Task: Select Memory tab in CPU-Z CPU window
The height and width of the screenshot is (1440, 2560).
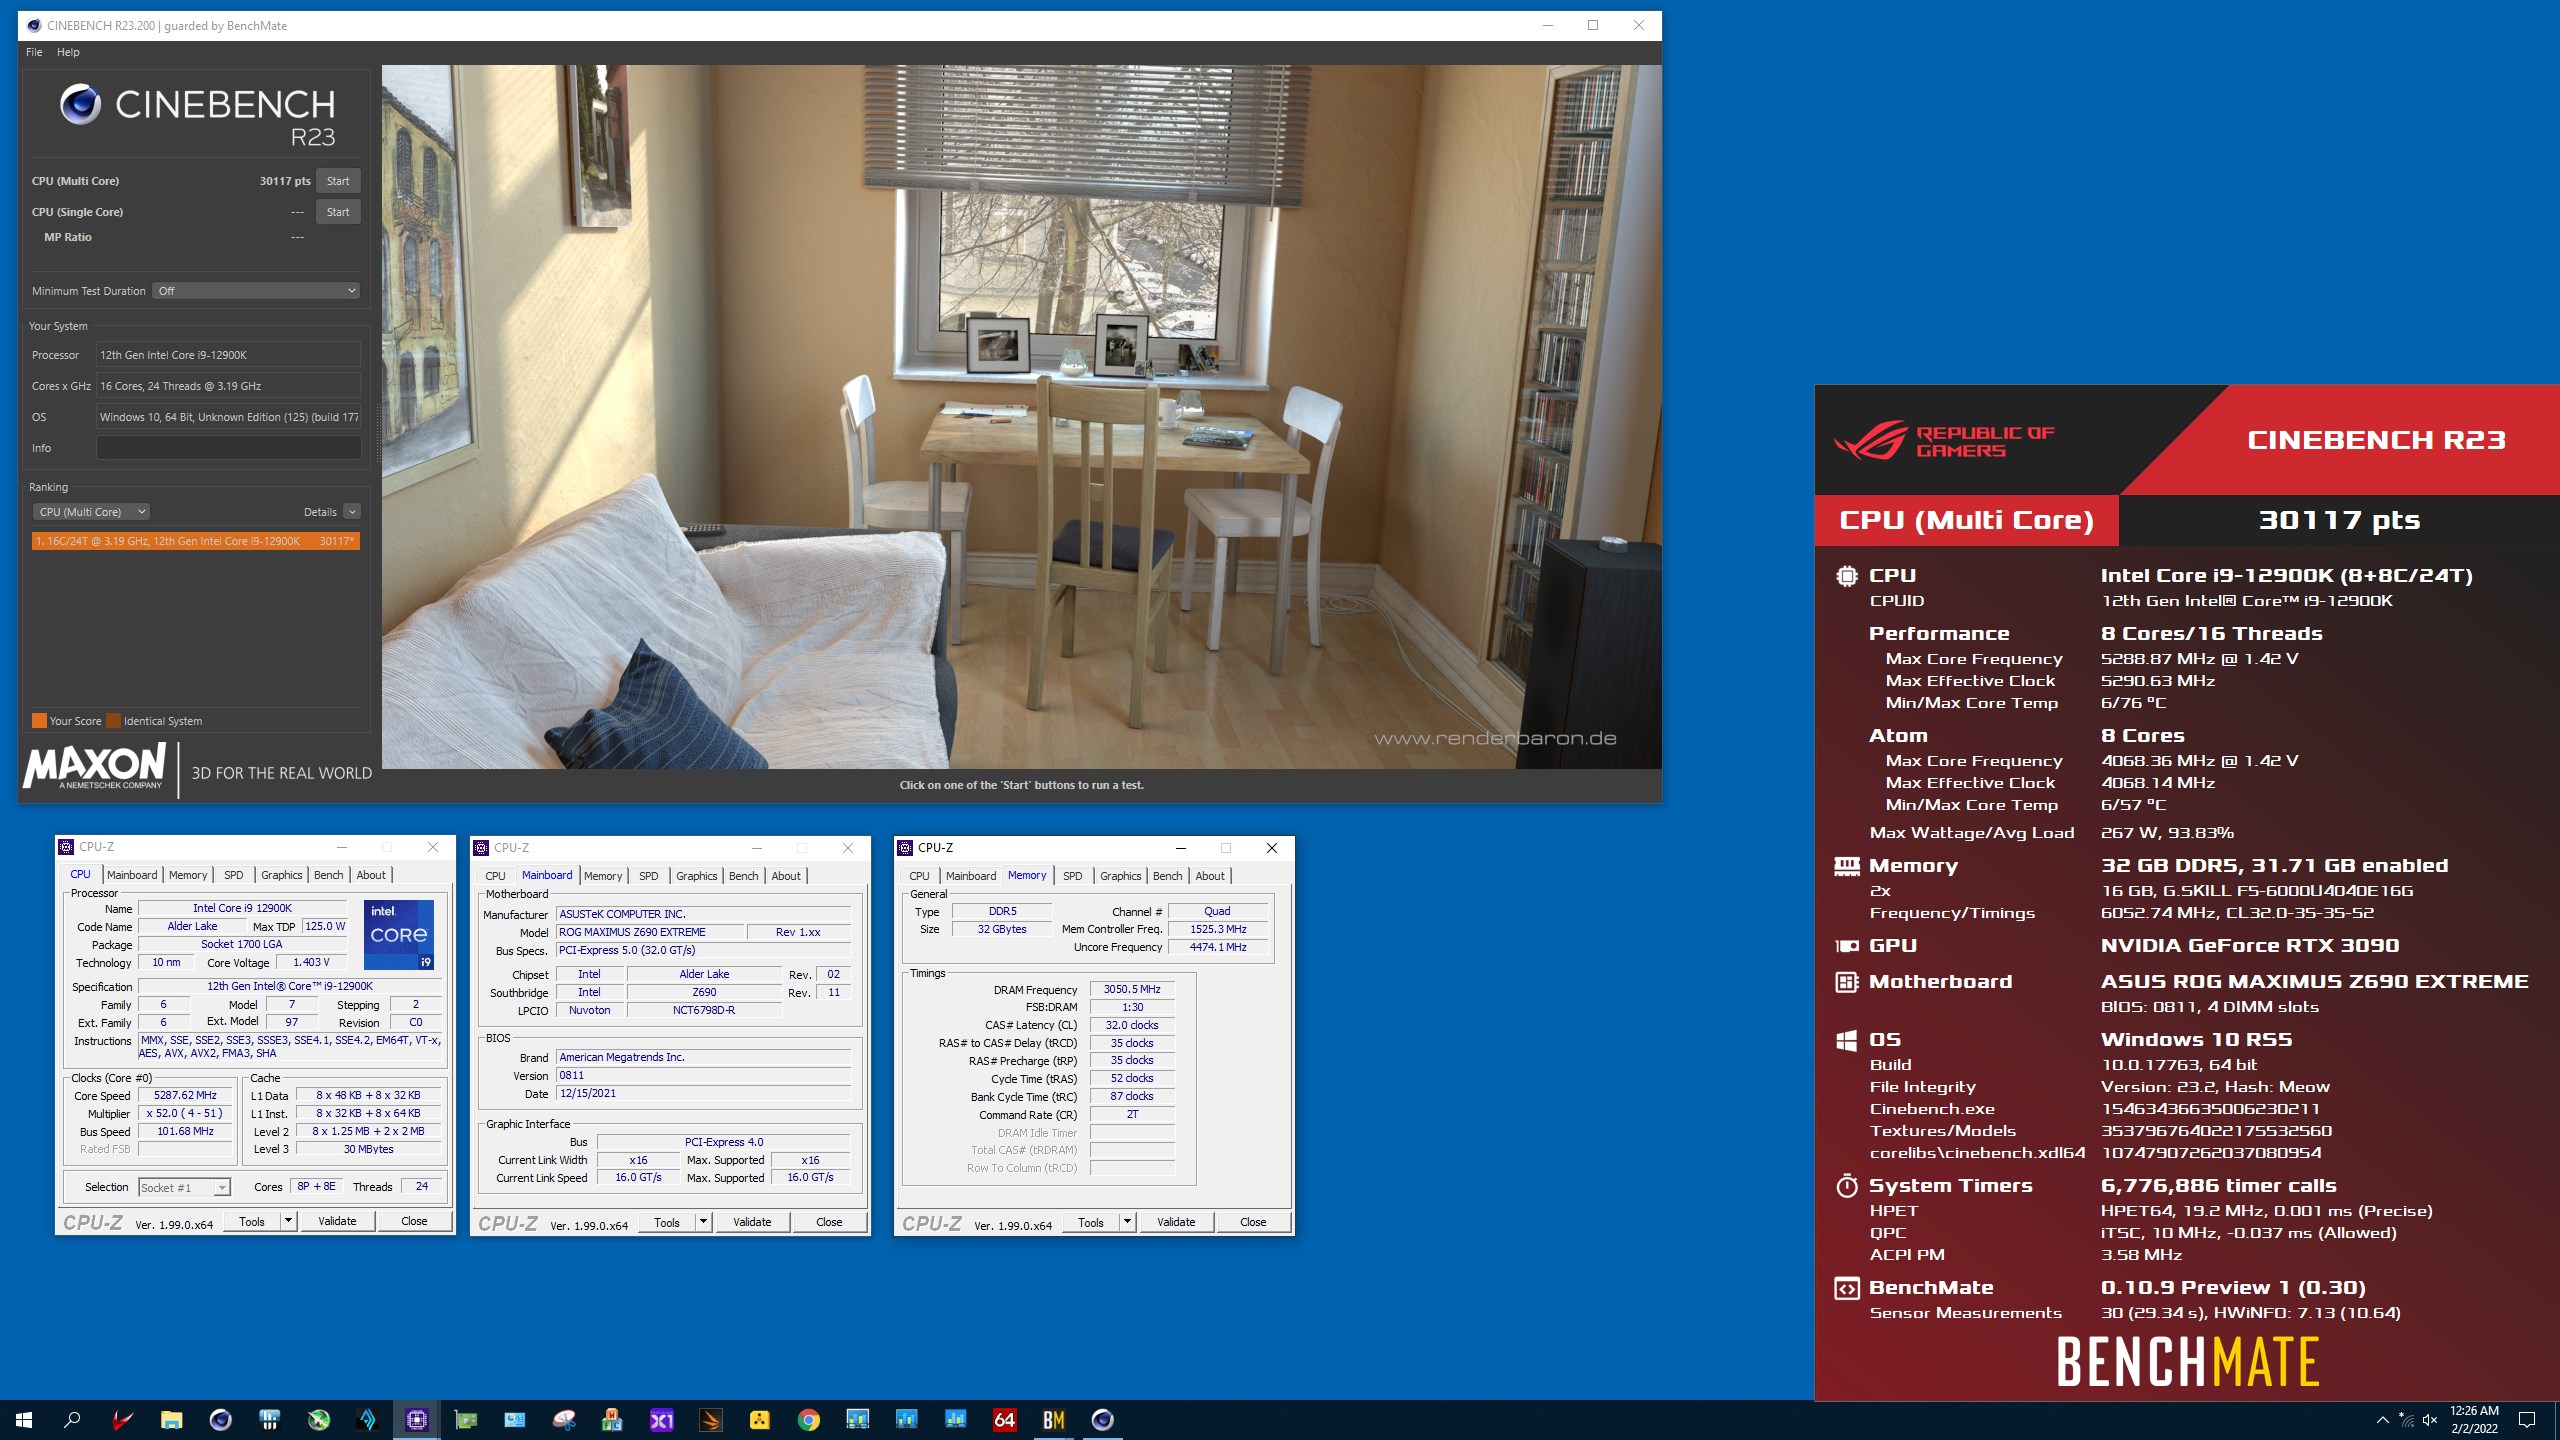Action: pyautogui.click(x=188, y=875)
